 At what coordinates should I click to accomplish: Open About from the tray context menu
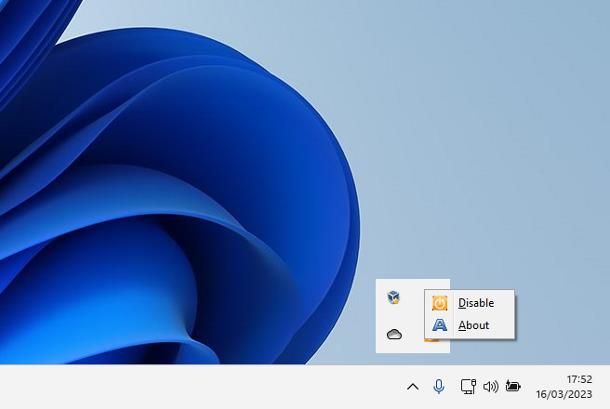pos(470,325)
